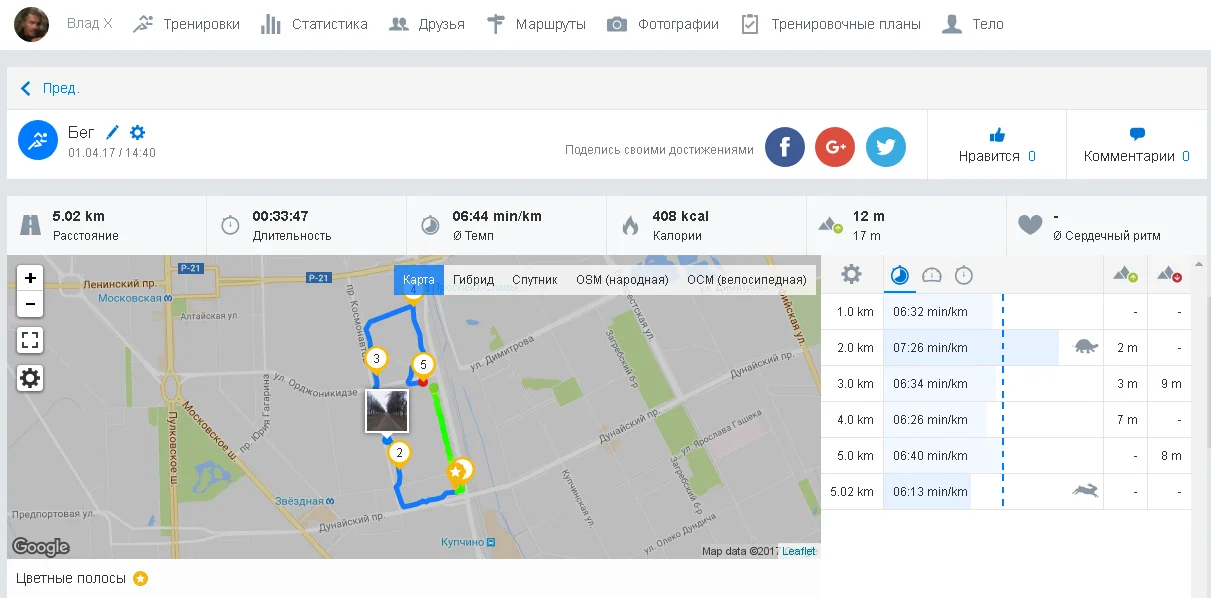Click the ascent mountain icon with green arrow
1211x598 pixels.
(x=1125, y=275)
